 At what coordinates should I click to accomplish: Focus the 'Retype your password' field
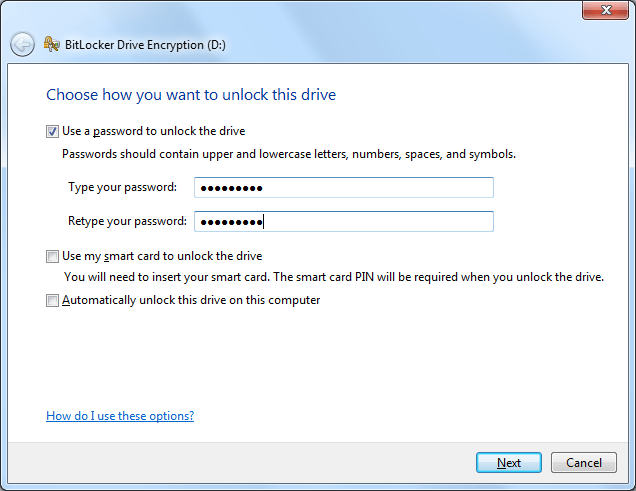(344, 222)
